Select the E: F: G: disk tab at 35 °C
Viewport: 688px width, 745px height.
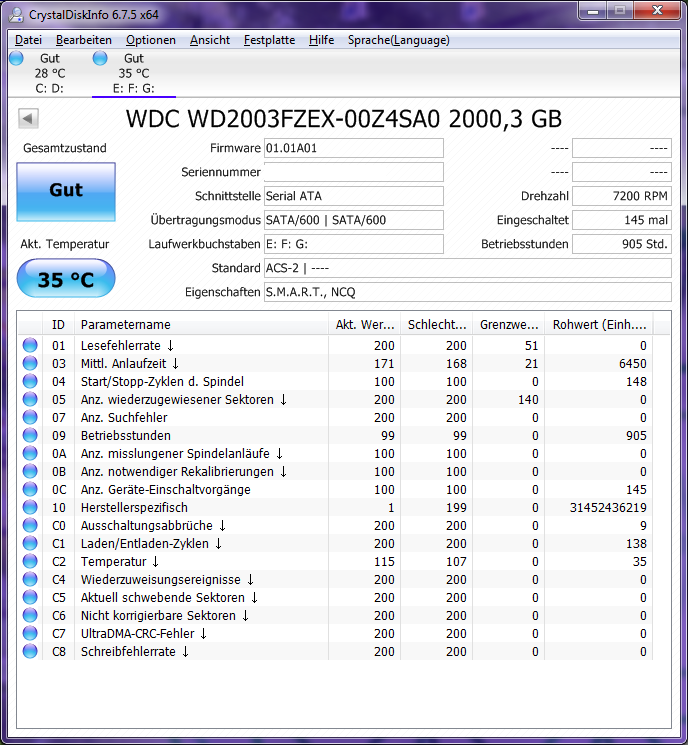coord(134,73)
